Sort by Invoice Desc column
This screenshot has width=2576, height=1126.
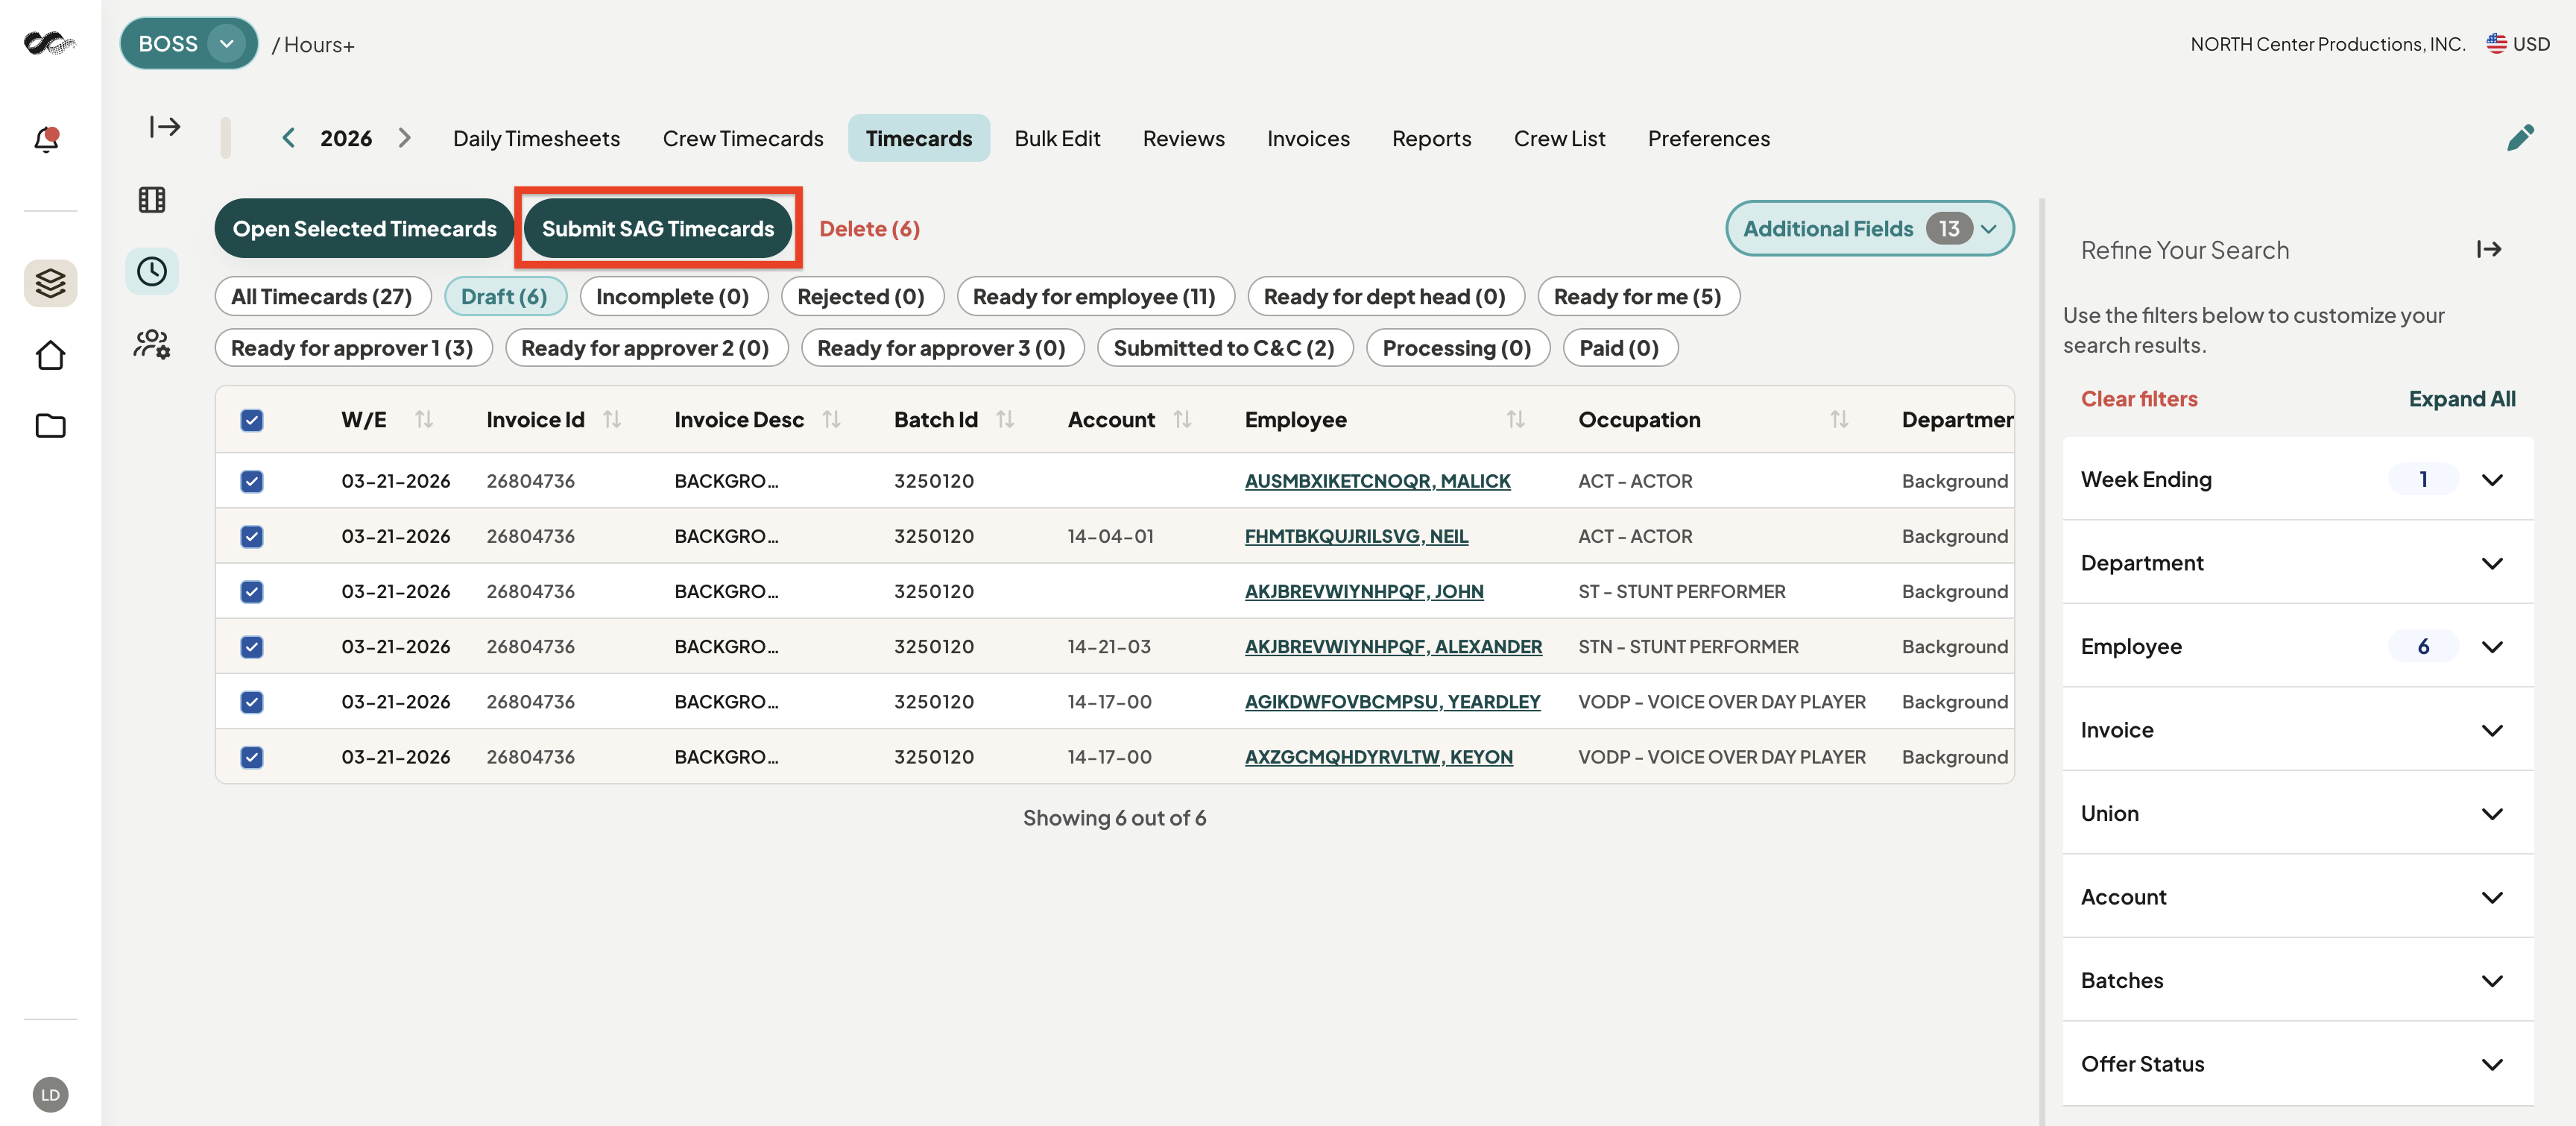[831, 419]
